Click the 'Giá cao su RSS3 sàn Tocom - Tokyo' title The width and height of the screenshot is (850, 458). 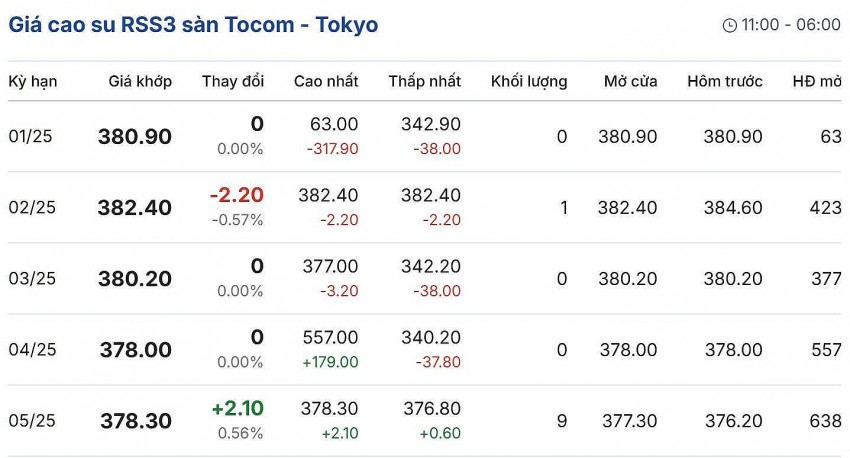point(193,24)
